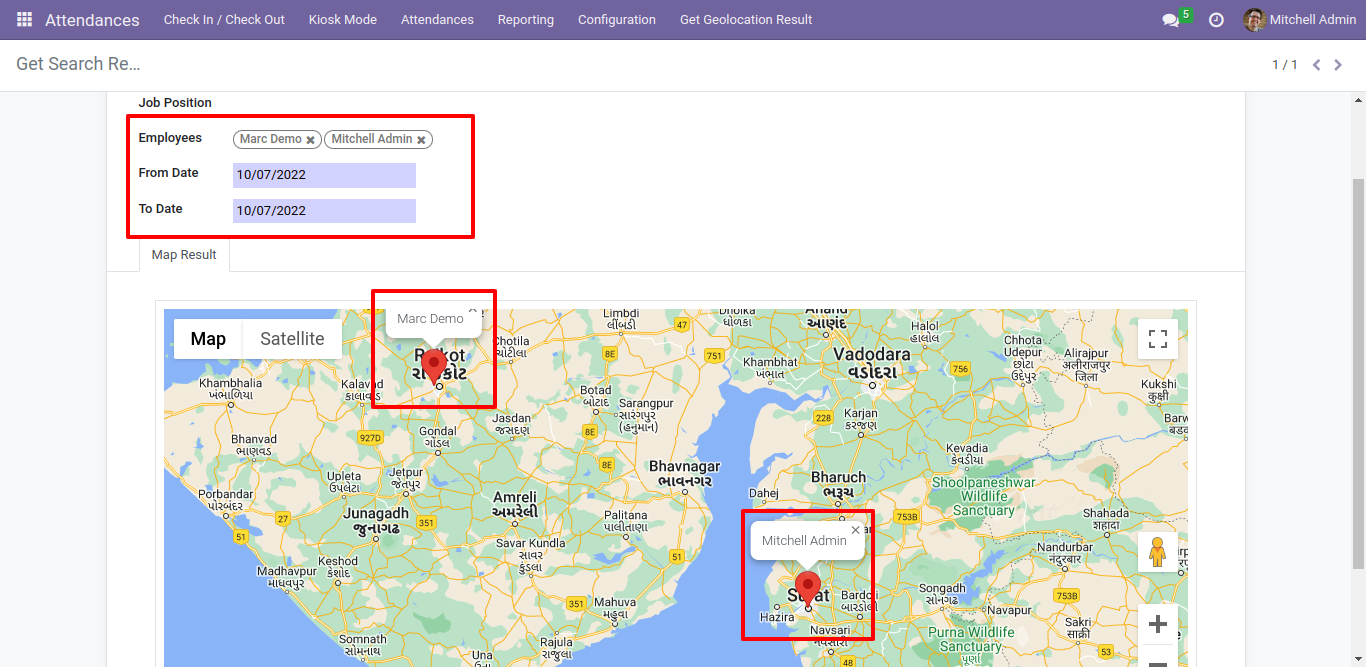Click the To Date field
Viewport: 1366px width, 667px height.
pos(324,211)
